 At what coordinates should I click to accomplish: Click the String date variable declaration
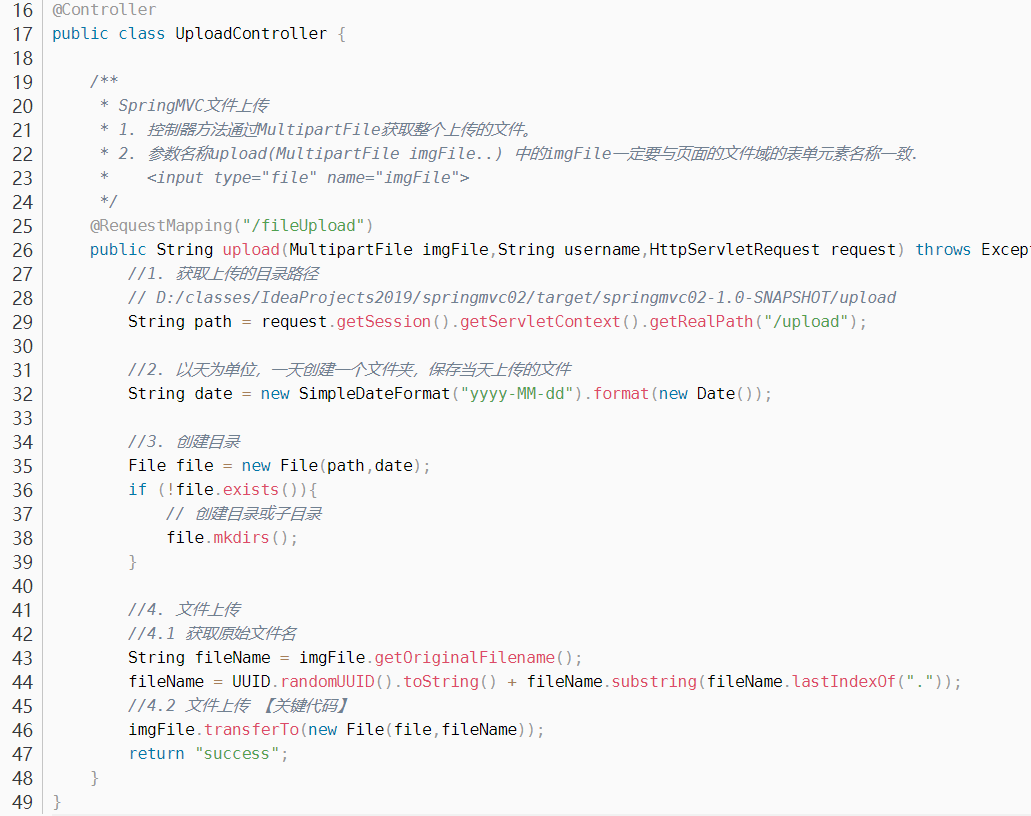180,394
